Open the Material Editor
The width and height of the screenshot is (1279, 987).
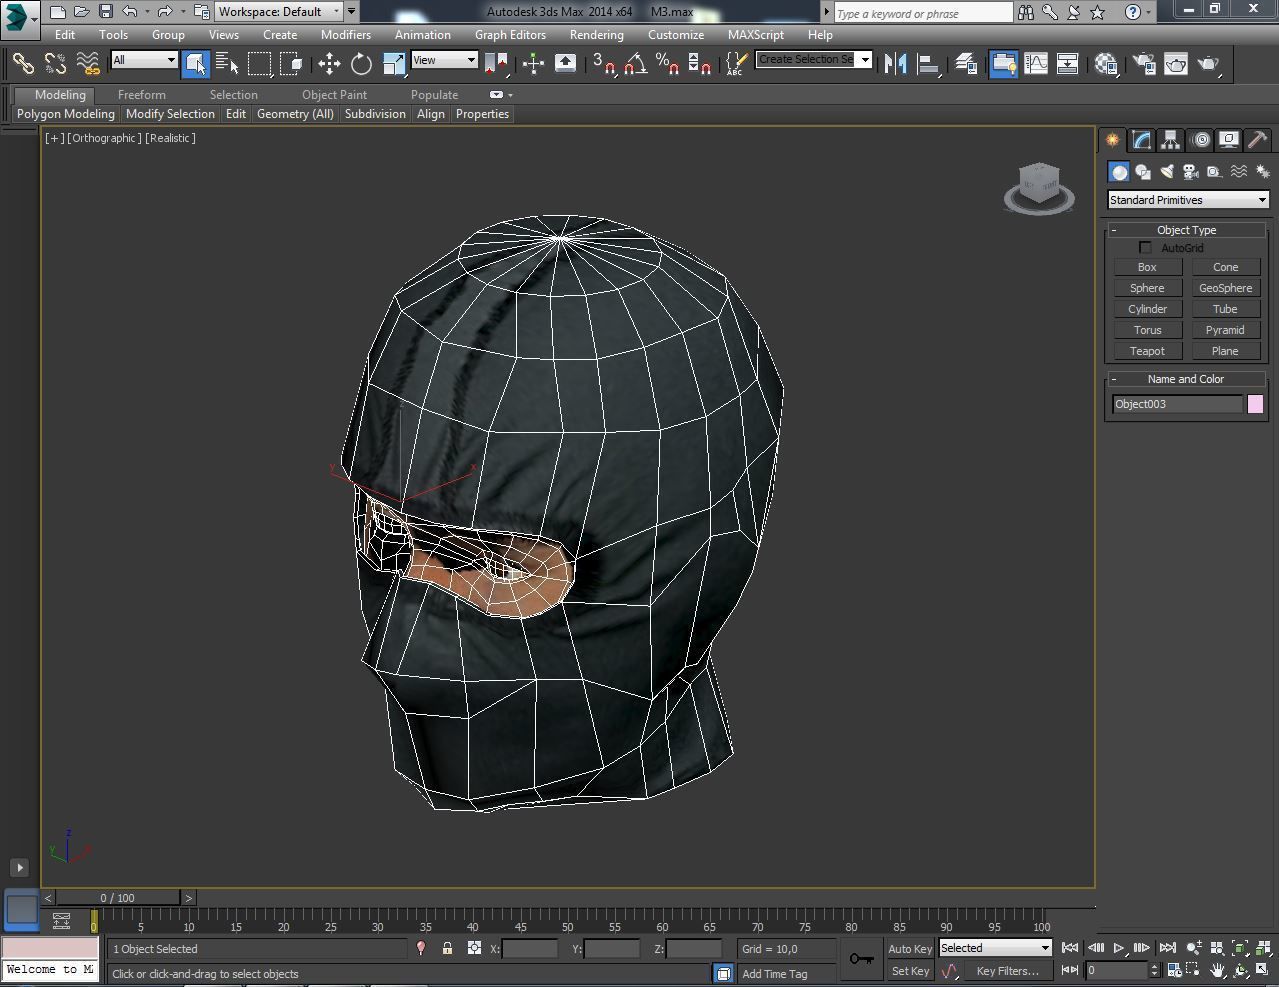tap(1106, 64)
